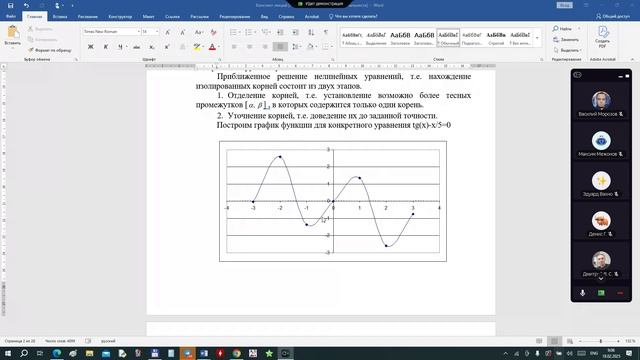Click the Undo arrow icon
This screenshot has width=640, height=360.
(26, 5)
